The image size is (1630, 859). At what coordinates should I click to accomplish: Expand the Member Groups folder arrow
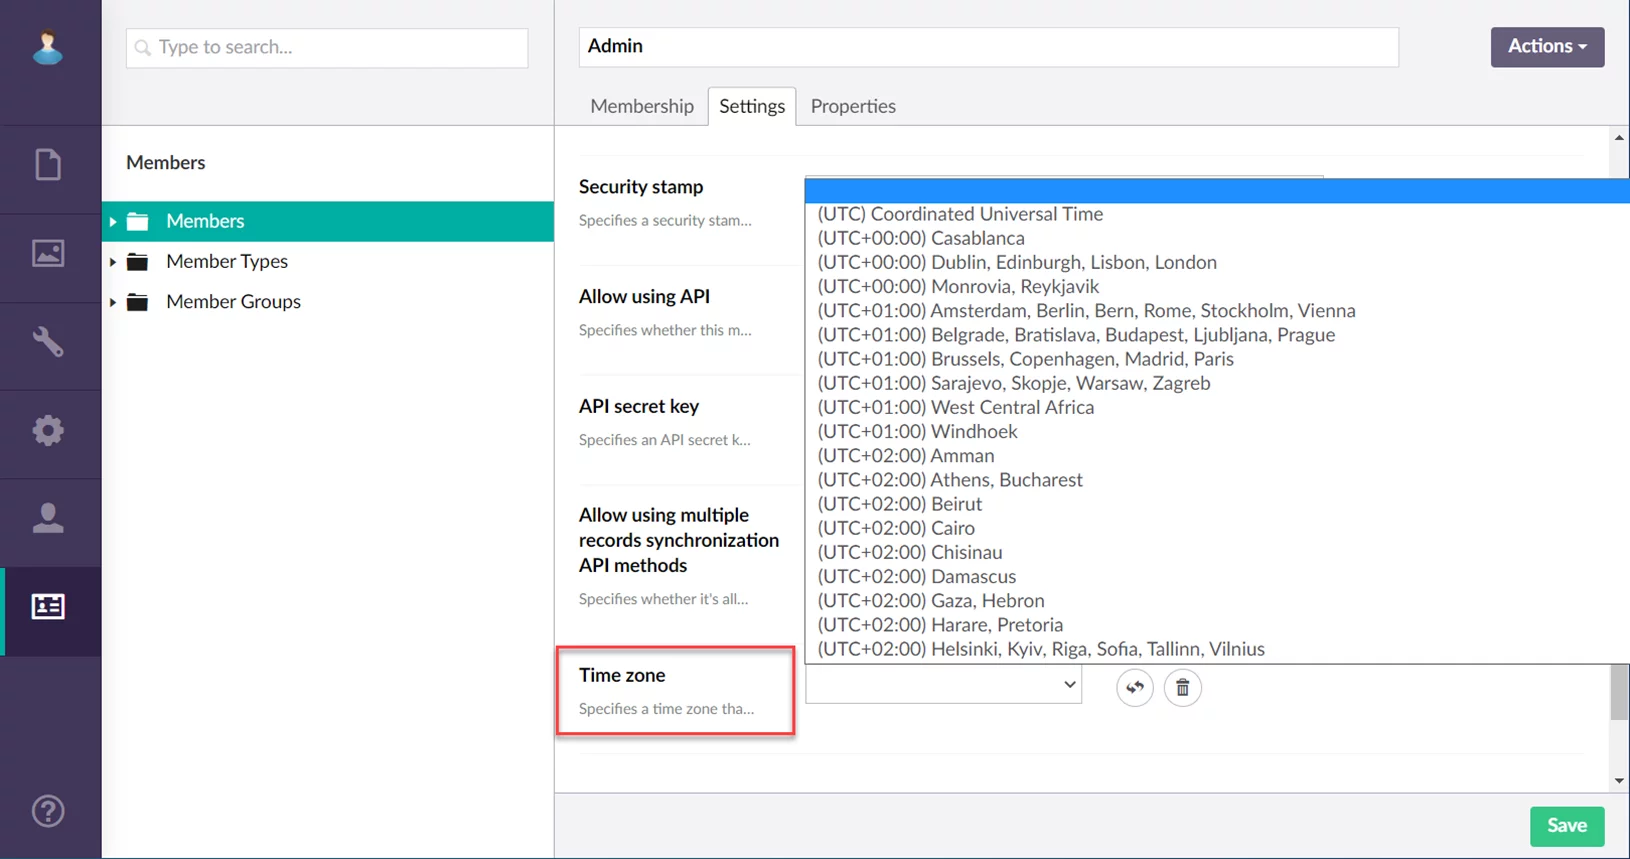(x=113, y=302)
